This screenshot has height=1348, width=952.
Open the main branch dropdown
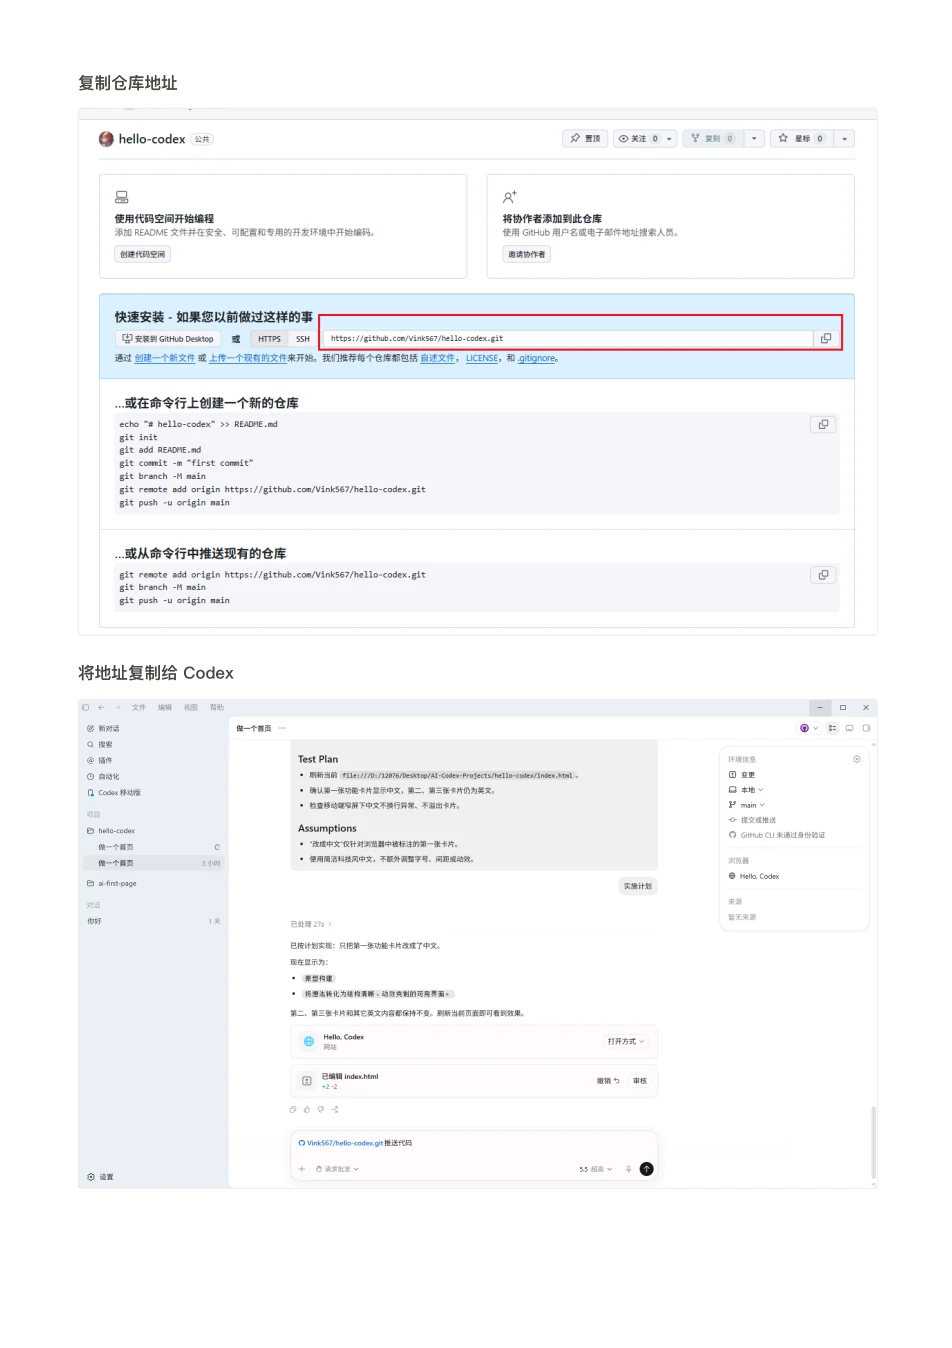click(747, 805)
